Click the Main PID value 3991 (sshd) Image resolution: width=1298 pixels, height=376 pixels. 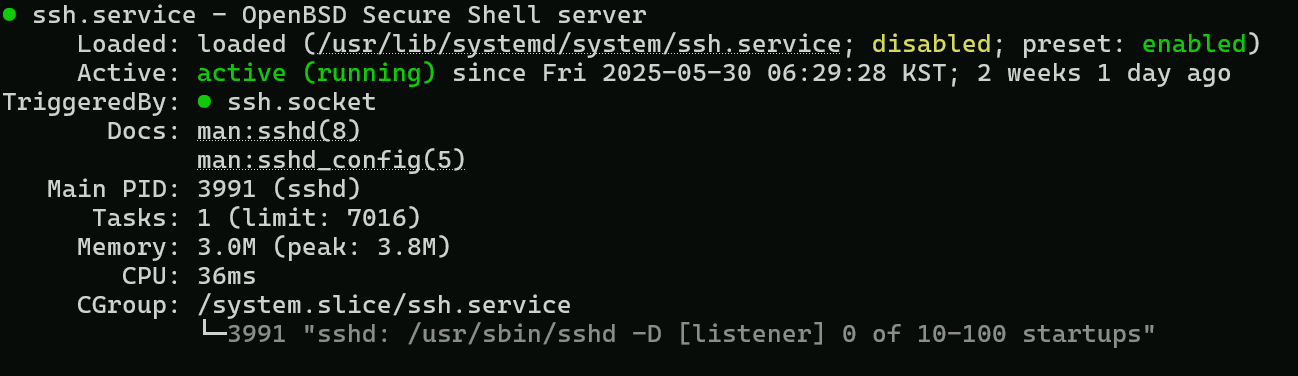click(279, 189)
